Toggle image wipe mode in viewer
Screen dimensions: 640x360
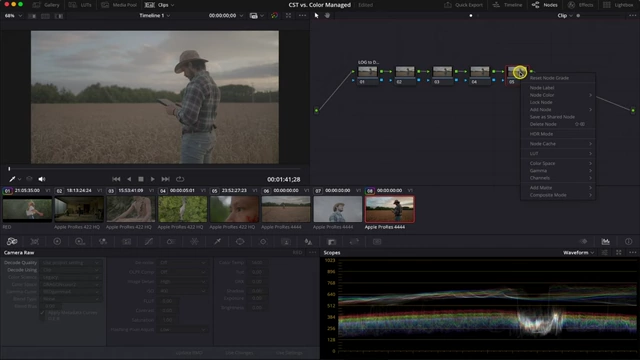coord(32,16)
